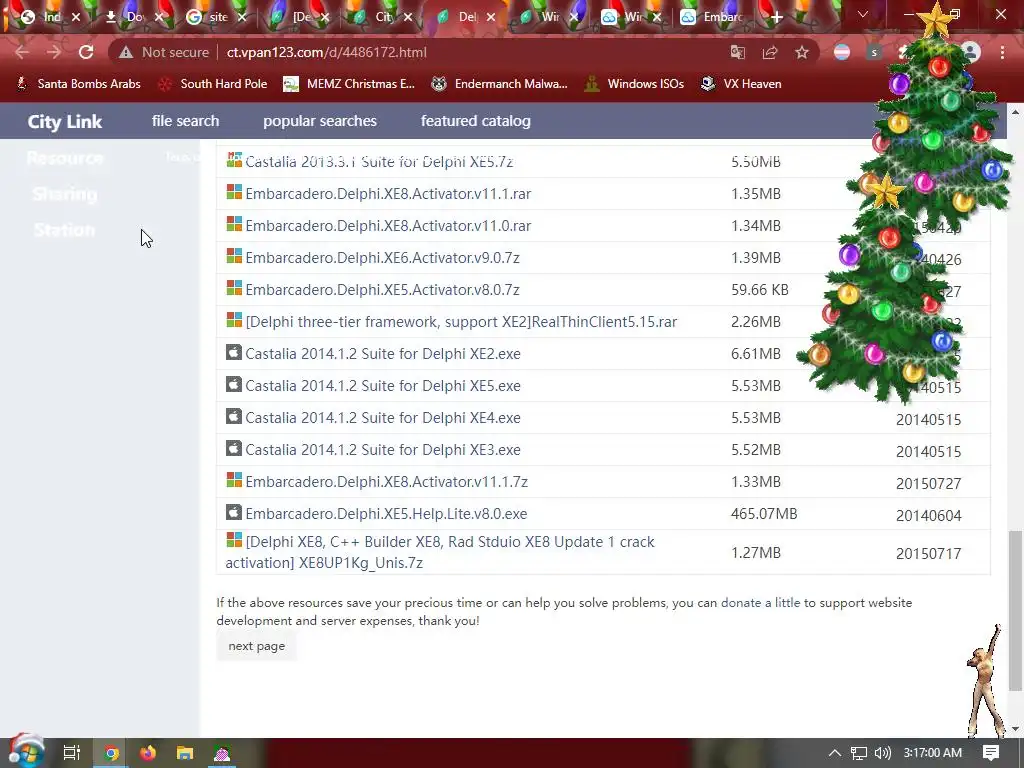Go forward with the browser forward arrow
This screenshot has height=768, width=1024.
54,52
